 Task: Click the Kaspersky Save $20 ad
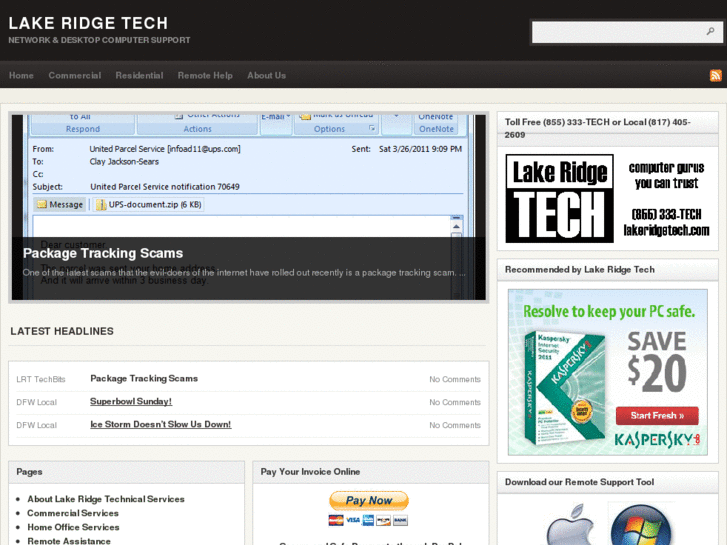click(x=608, y=372)
